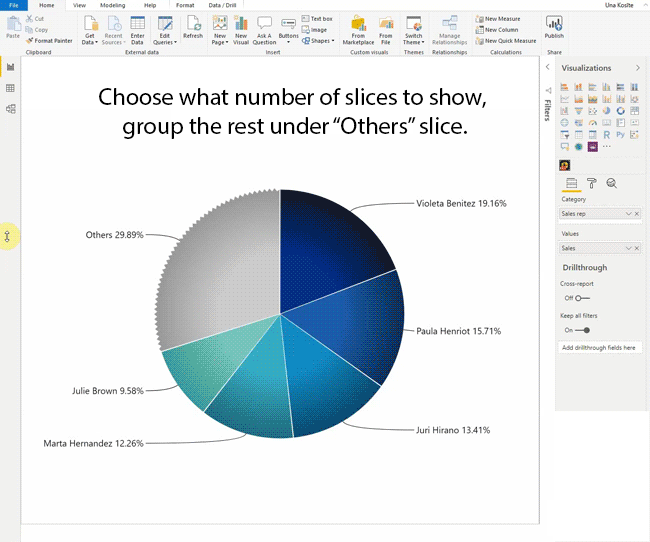Open the File tab
Image resolution: width=650 pixels, height=542 pixels.
click(14, 5)
